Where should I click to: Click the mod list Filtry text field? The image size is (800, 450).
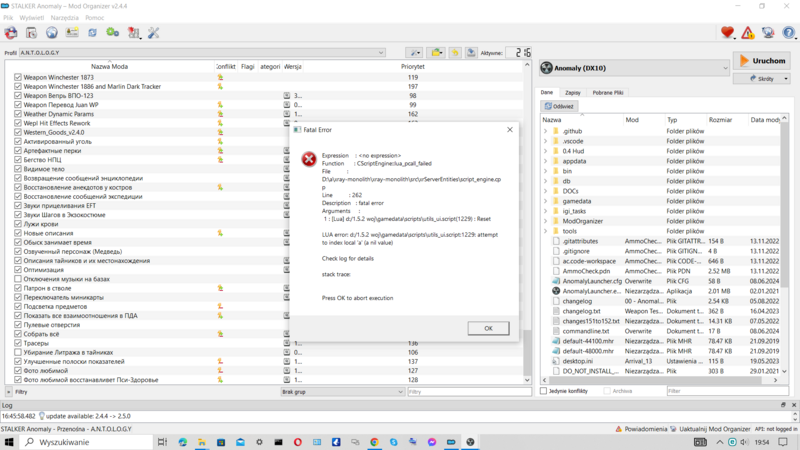tap(469, 392)
